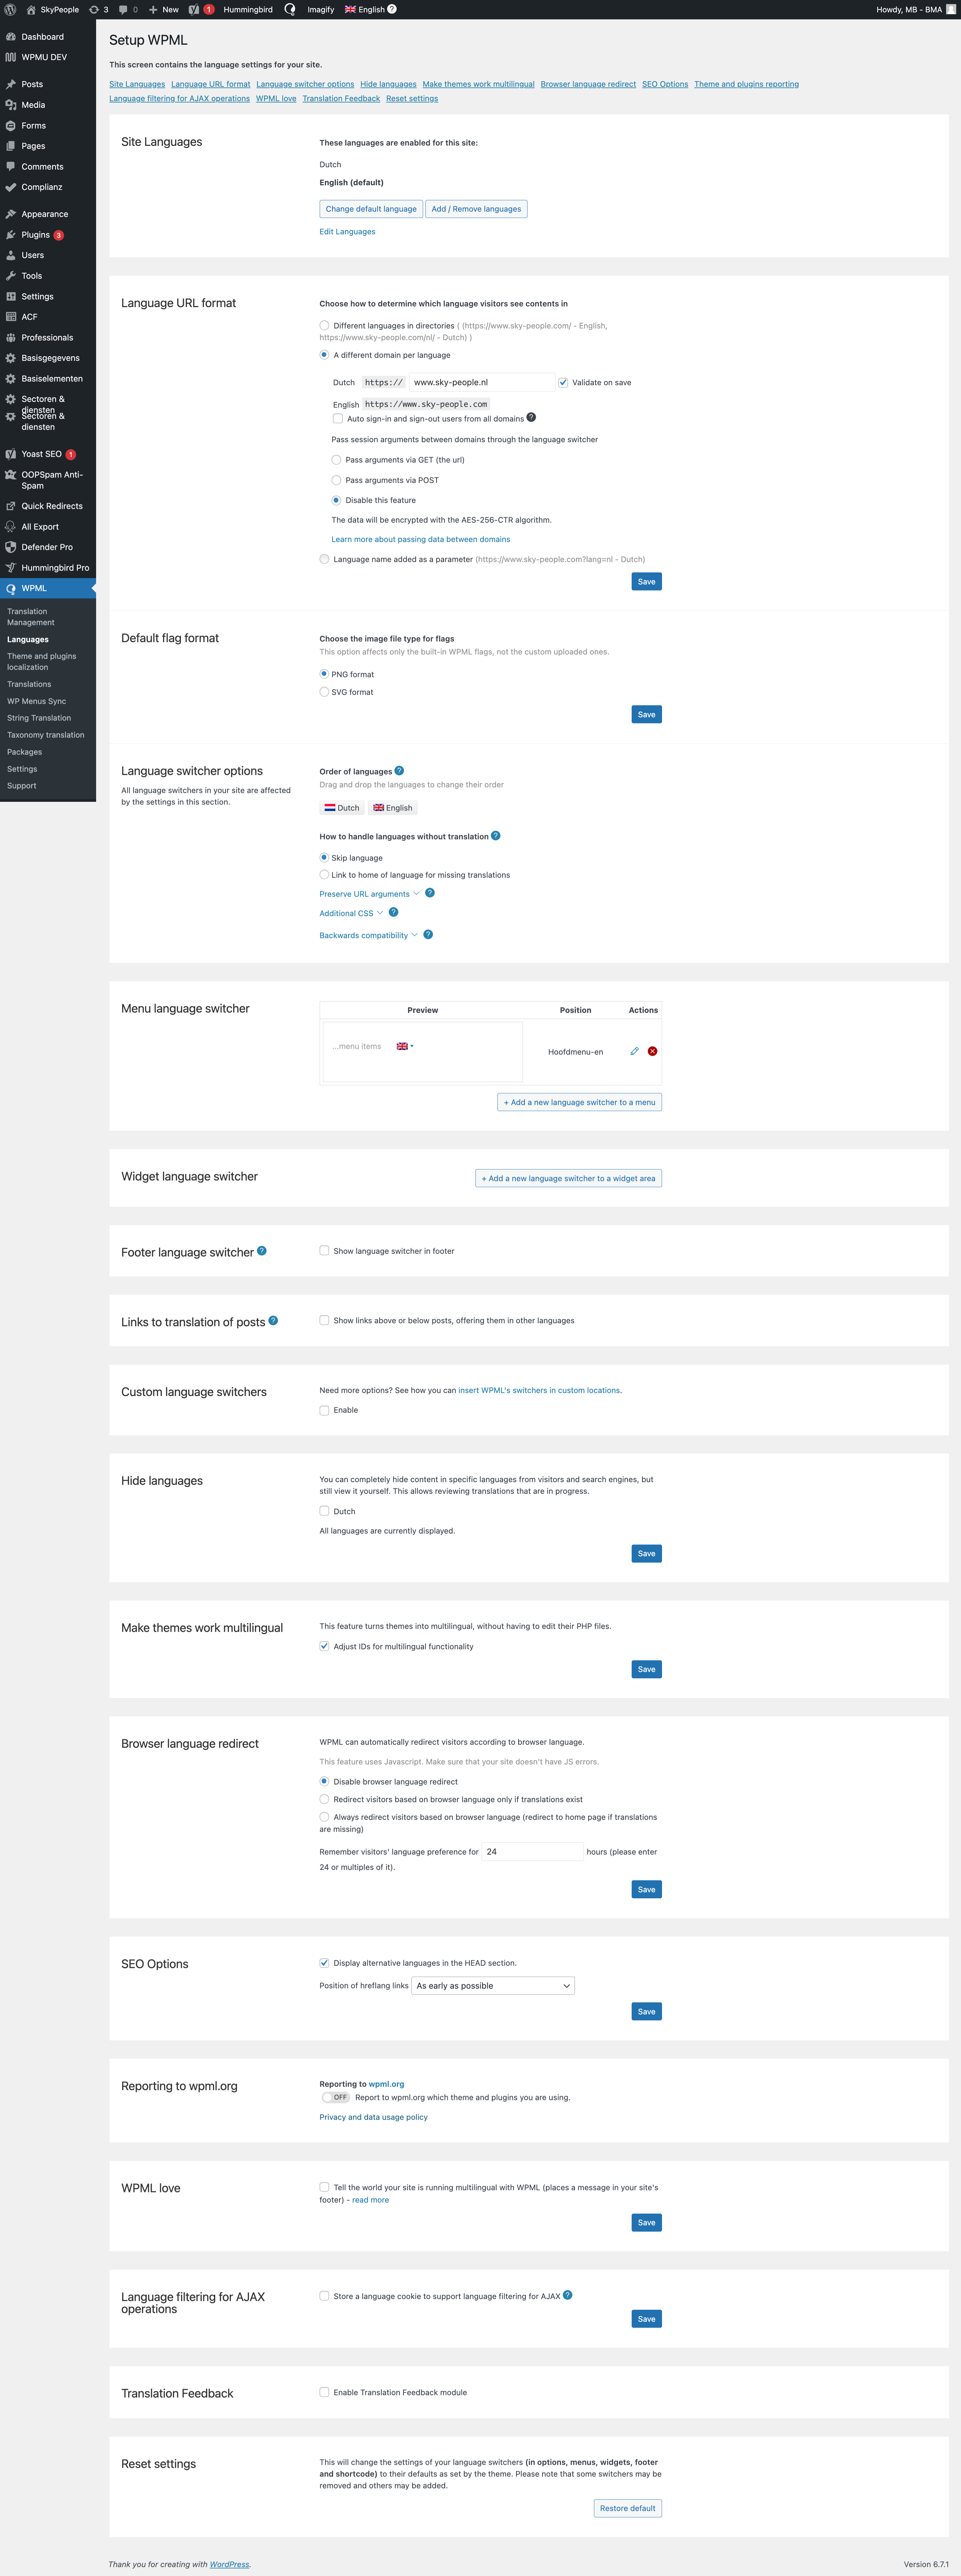
Task: Open Edit Languages link
Action: point(347,232)
